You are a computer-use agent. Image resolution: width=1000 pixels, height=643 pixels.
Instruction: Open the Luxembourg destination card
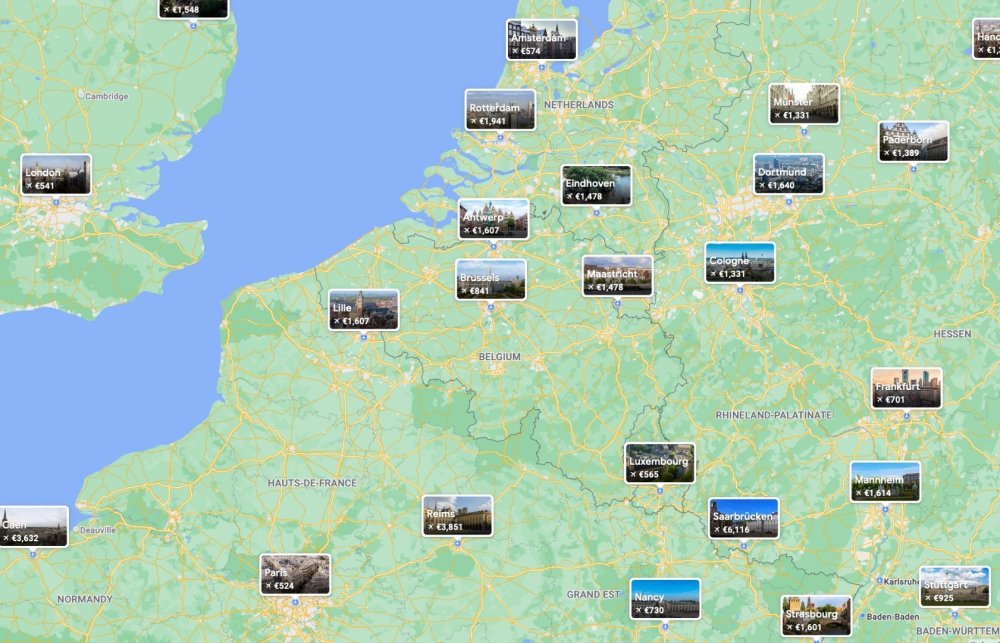point(660,464)
